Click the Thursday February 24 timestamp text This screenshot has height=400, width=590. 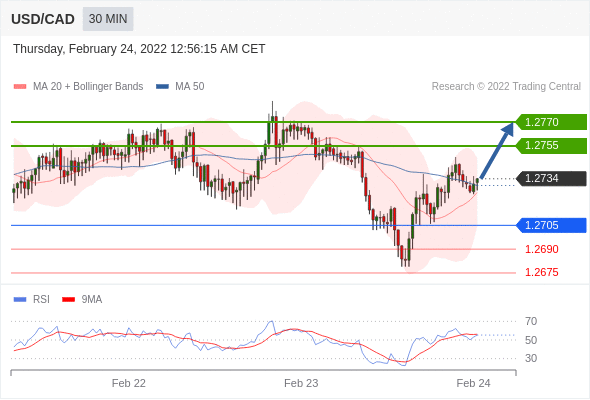tap(139, 49)
